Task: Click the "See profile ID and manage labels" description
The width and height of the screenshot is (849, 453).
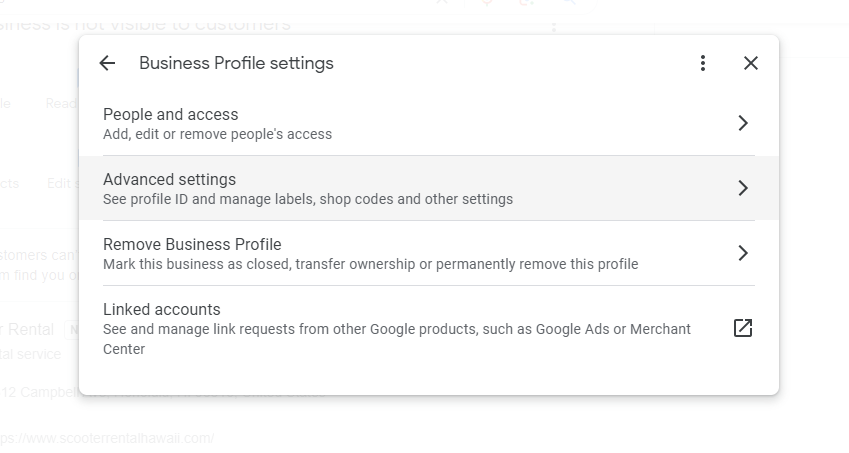Action: click(x=308, y=199)
